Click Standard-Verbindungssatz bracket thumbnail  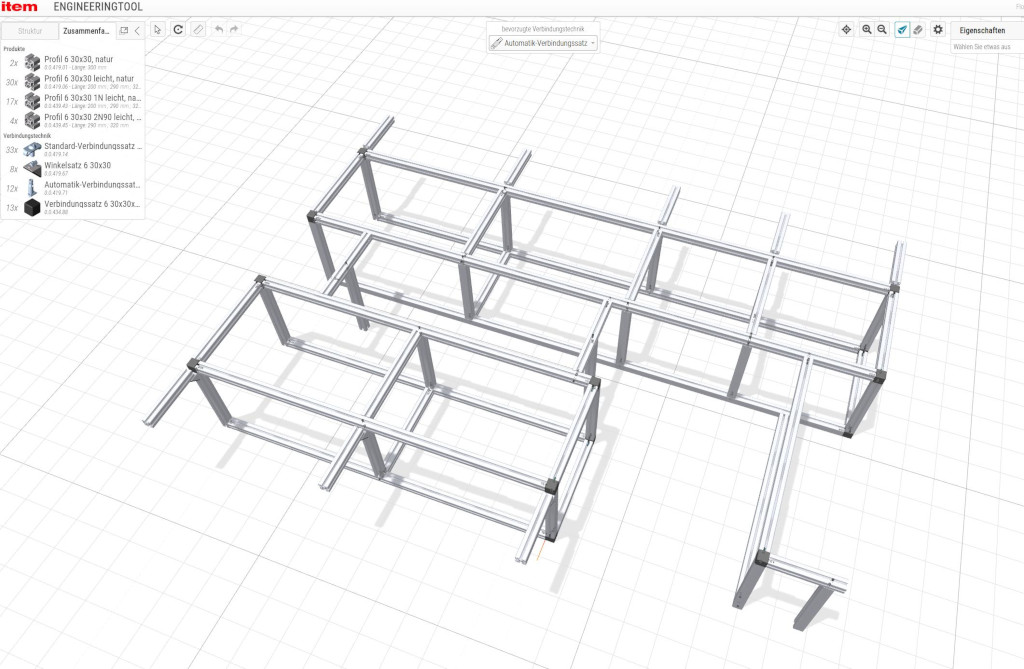[32, 150]
